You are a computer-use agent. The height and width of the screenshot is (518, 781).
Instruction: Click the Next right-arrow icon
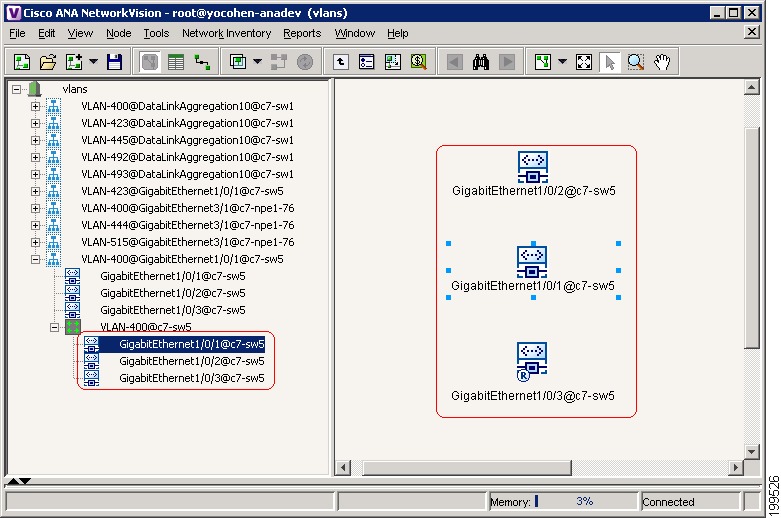click(x=507, y=62)
